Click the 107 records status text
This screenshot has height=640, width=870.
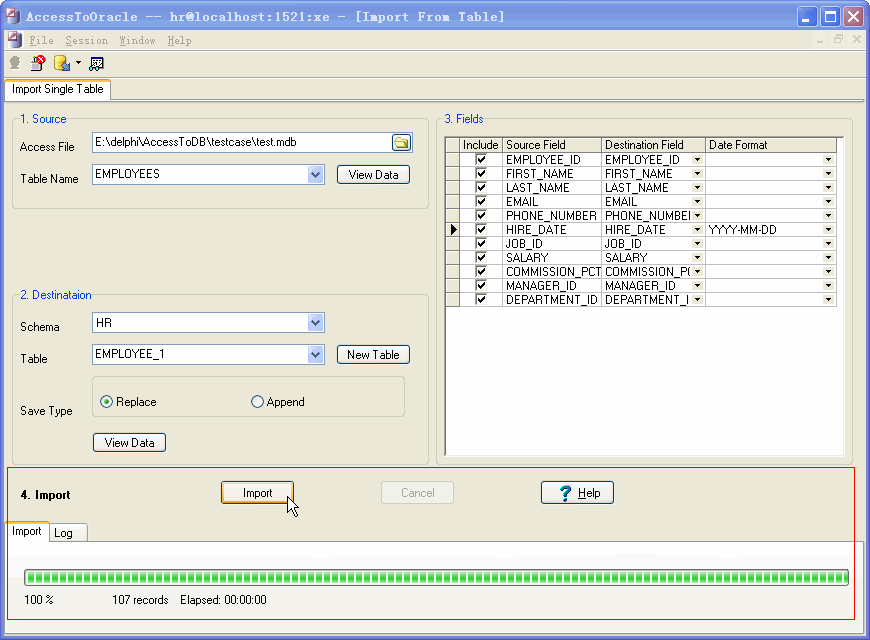(x=140, y=600)
